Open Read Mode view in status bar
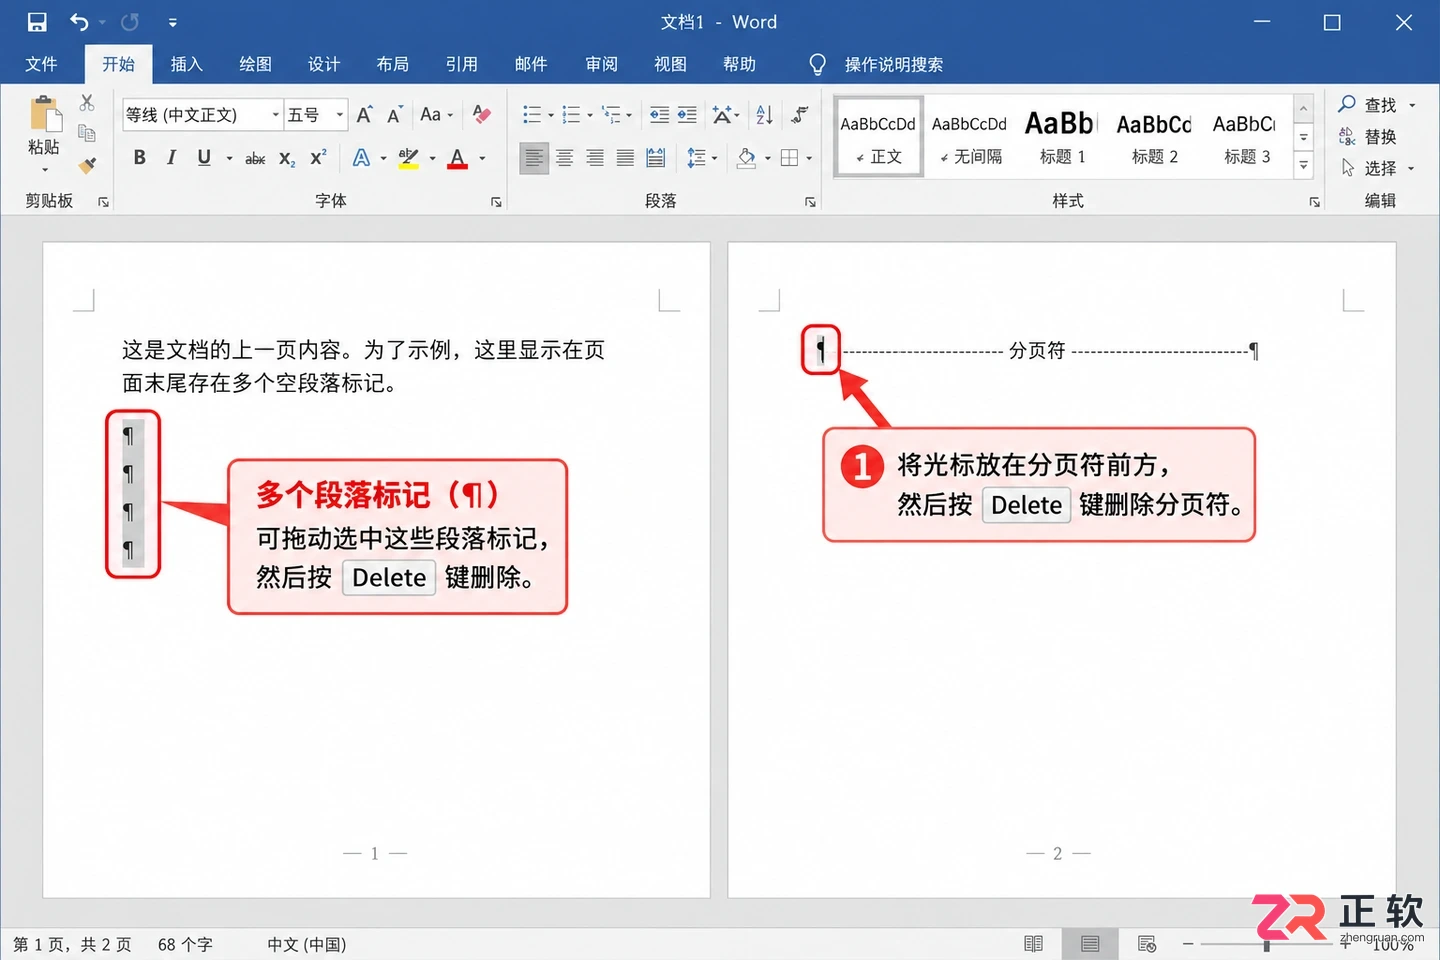The image size is (1440, 960). [x=1034, y=944]
